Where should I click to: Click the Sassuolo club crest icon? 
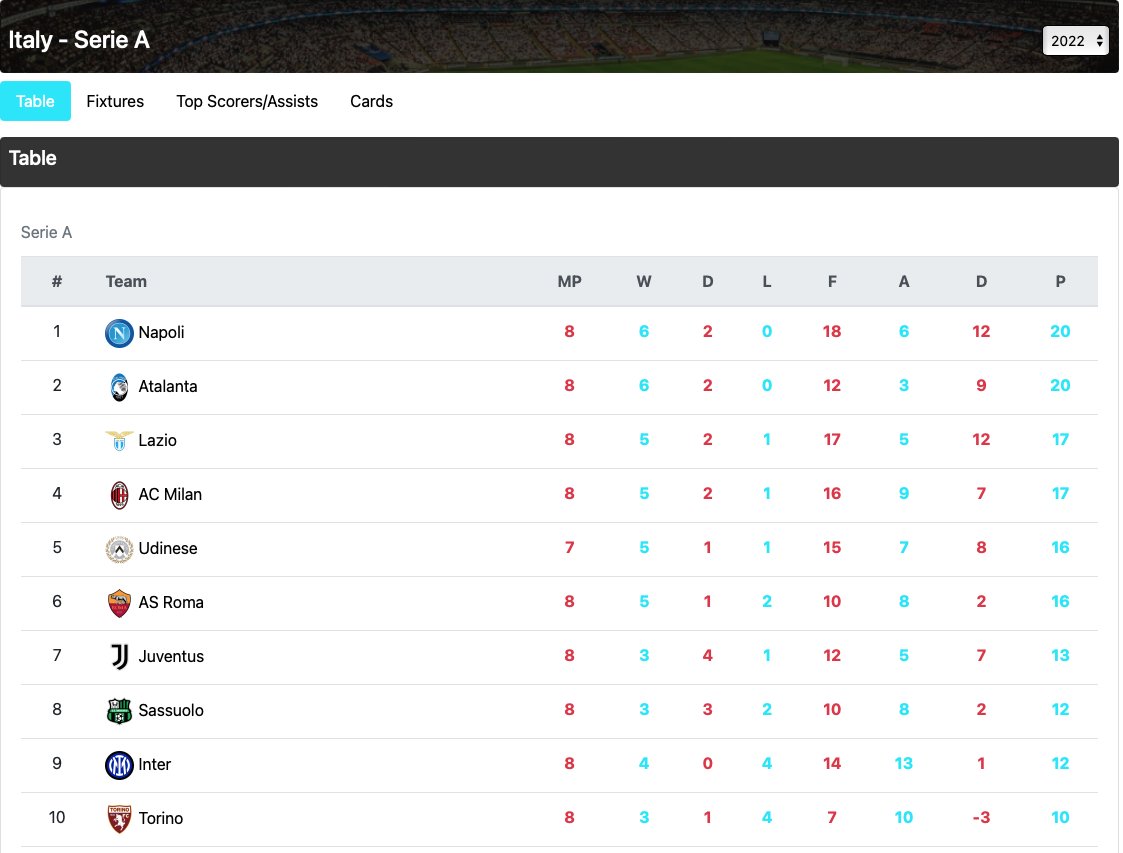(x=119, y=711)
